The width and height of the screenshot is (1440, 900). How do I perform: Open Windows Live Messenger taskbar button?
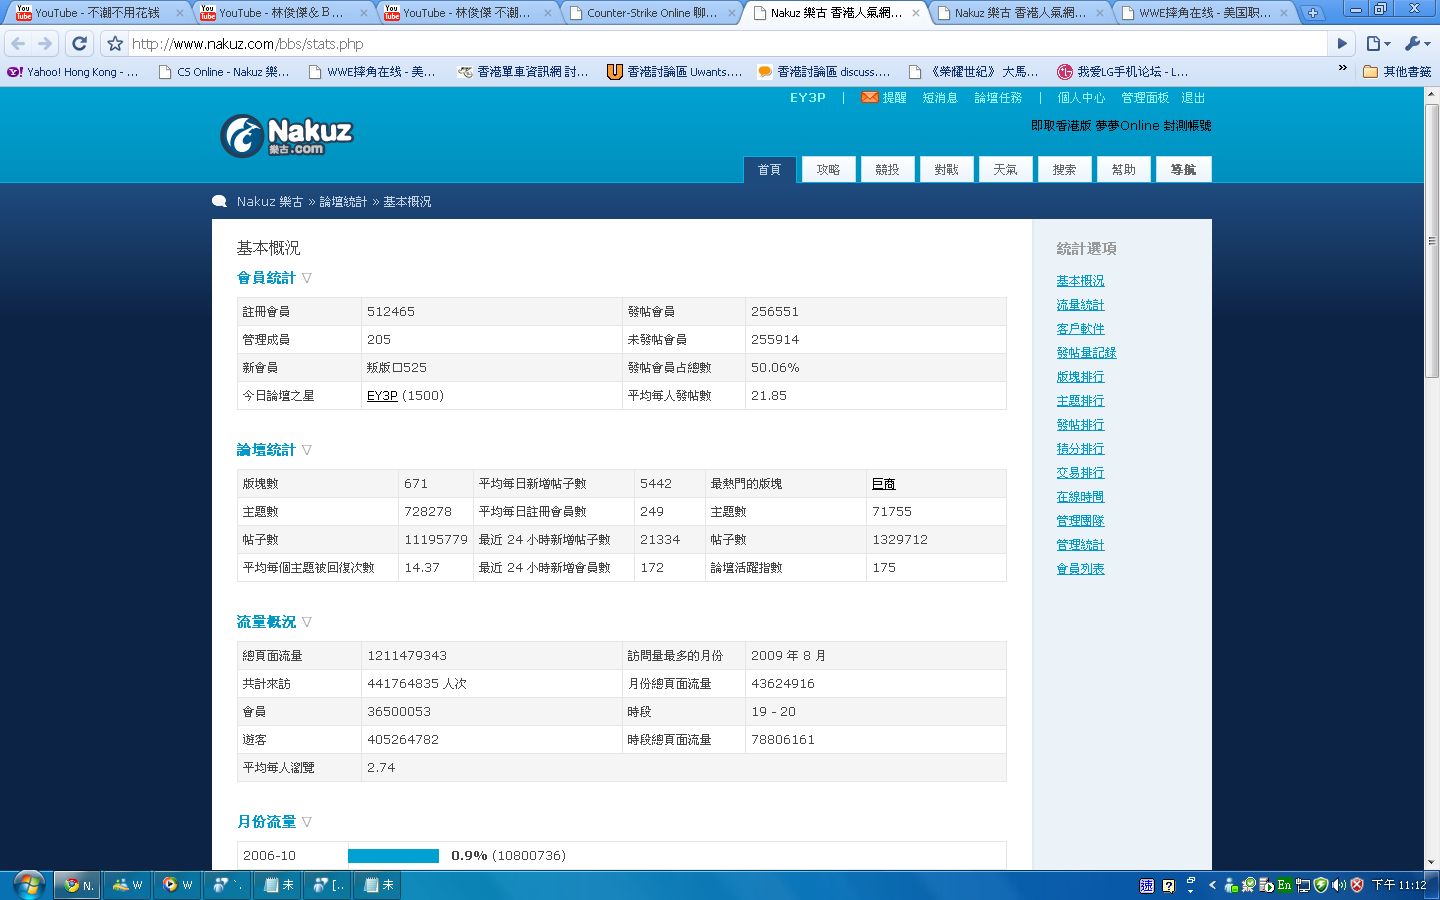coord(127,884)
